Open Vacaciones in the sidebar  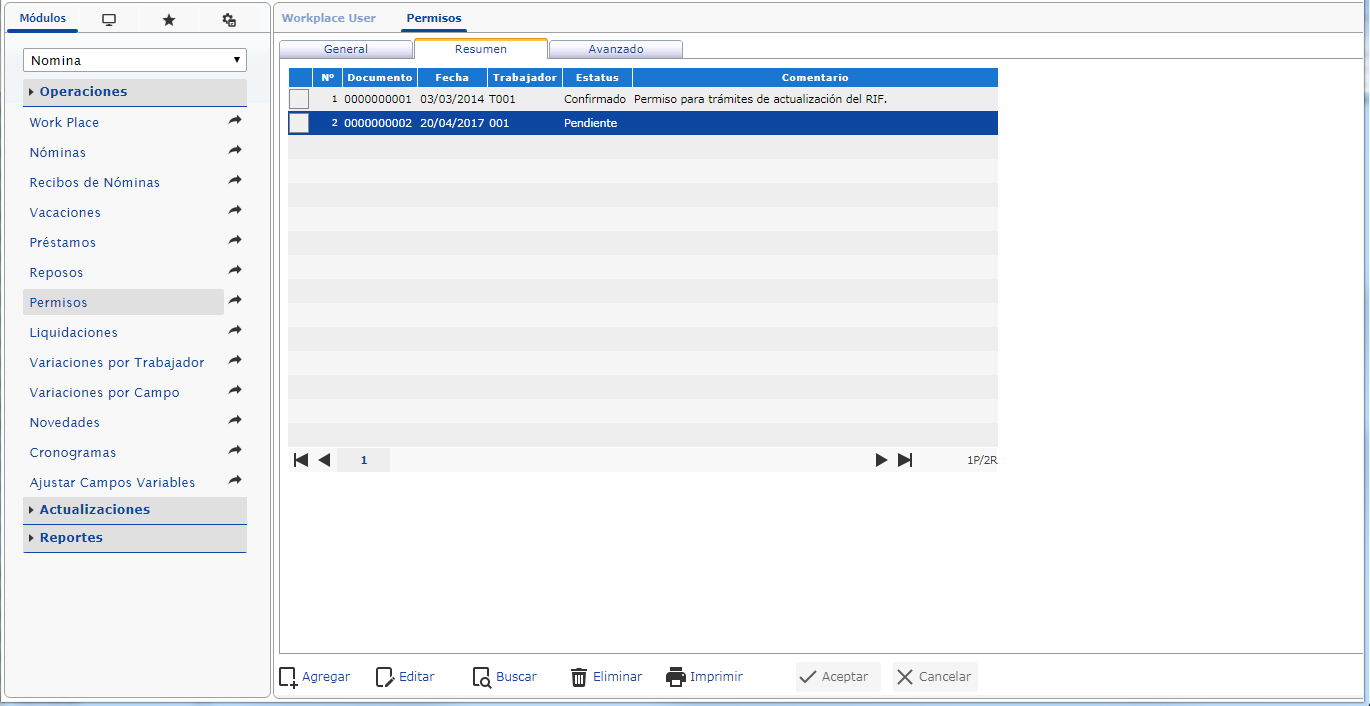pos(65,212)
